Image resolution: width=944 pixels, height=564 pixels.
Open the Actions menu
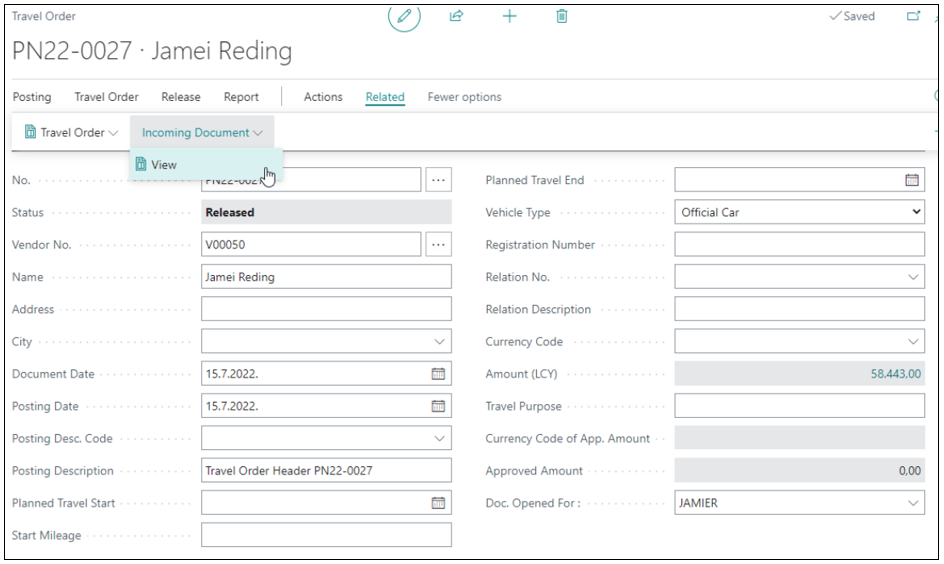323,97
